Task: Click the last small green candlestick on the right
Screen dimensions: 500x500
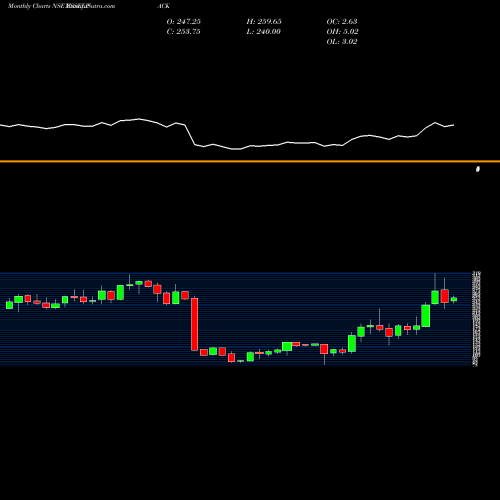Action: click(454, 299)
